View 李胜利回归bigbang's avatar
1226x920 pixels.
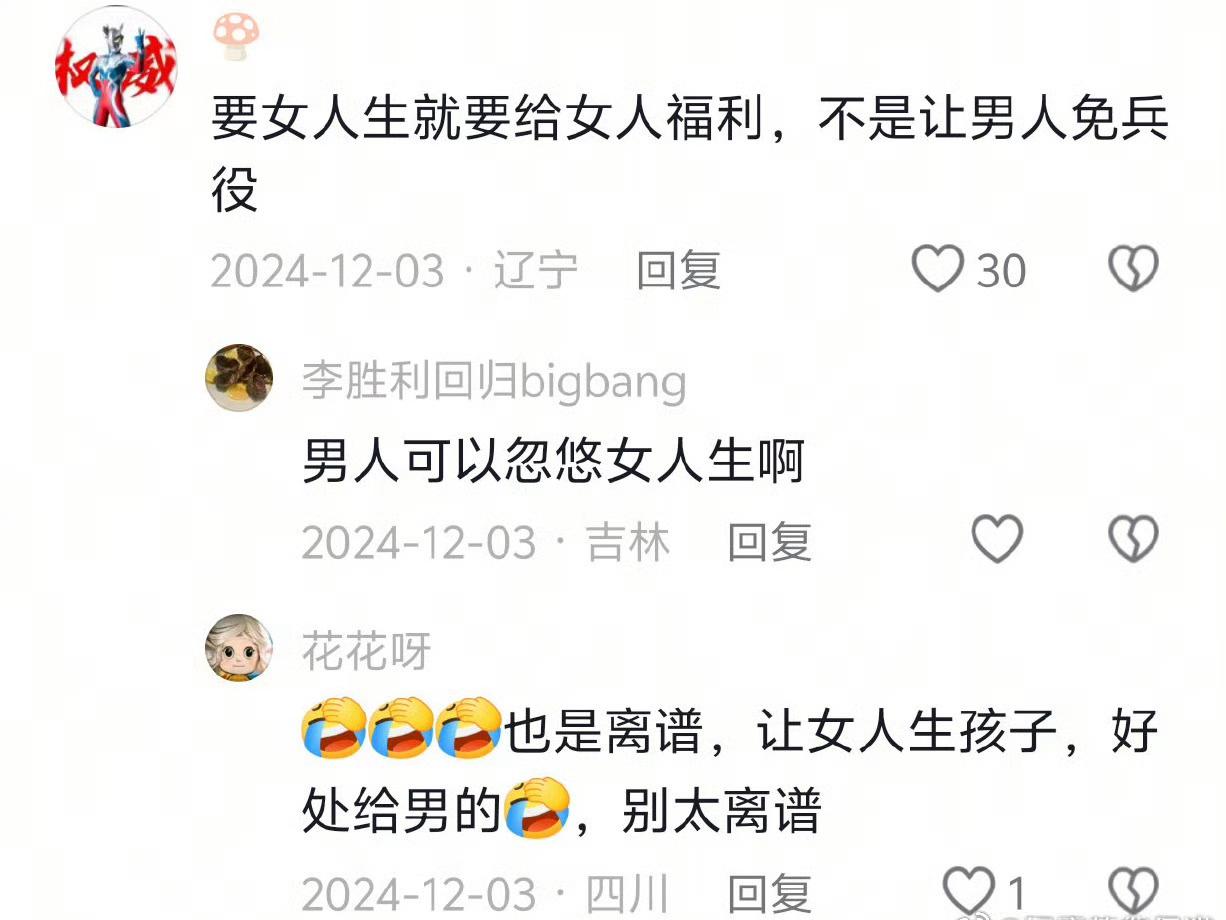(x=239, y=378)
